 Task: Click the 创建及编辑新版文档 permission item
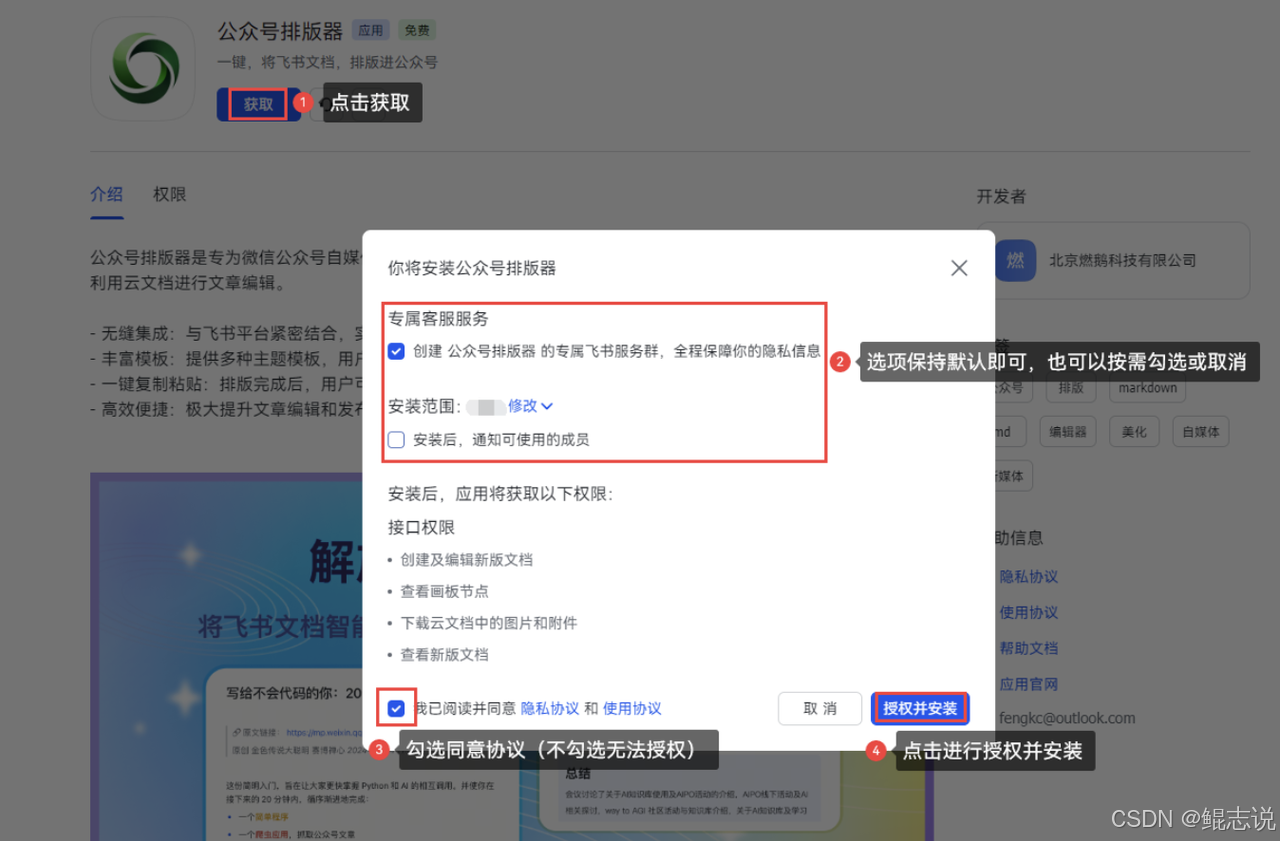466,560
